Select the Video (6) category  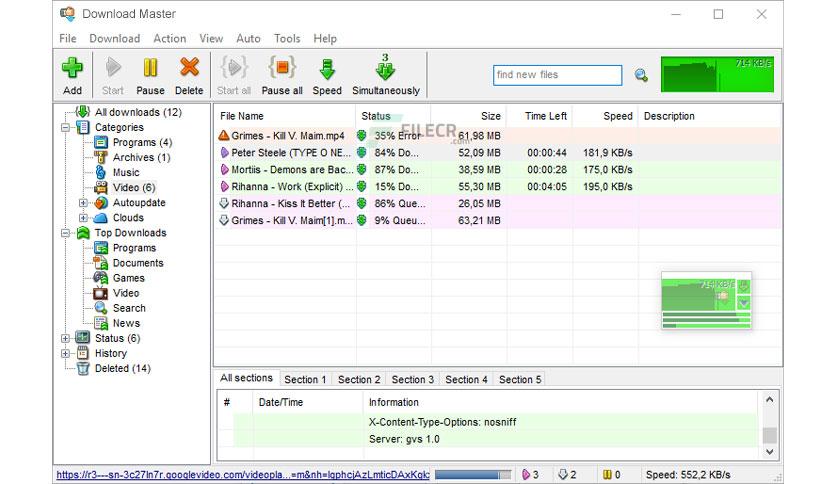(134, 187)
